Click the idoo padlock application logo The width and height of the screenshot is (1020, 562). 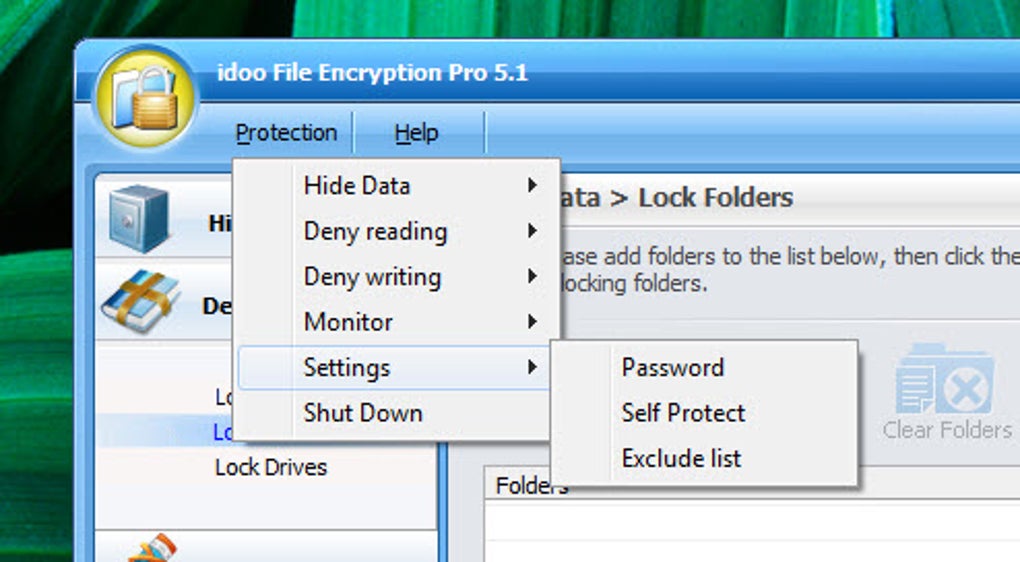tap(146, 100)
